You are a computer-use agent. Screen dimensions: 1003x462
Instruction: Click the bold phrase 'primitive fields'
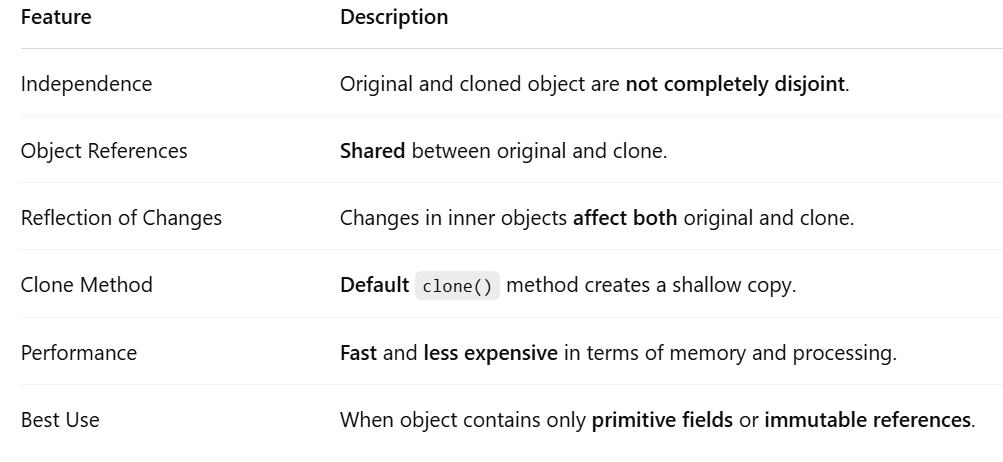662,420
